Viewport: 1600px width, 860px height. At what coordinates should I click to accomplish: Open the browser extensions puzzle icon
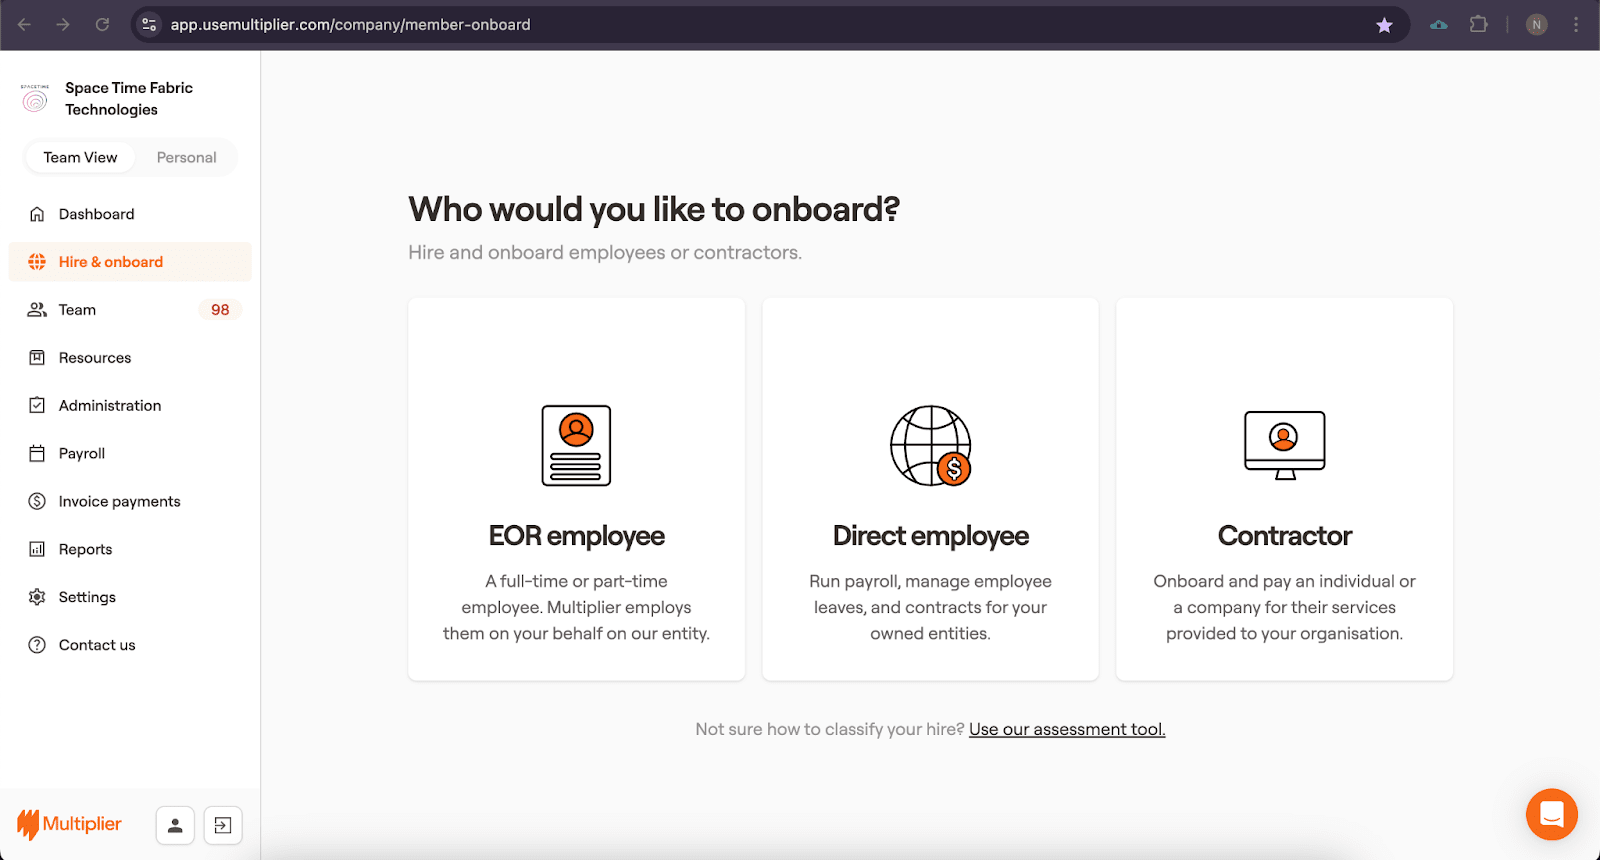click(x=1478, y=25)
